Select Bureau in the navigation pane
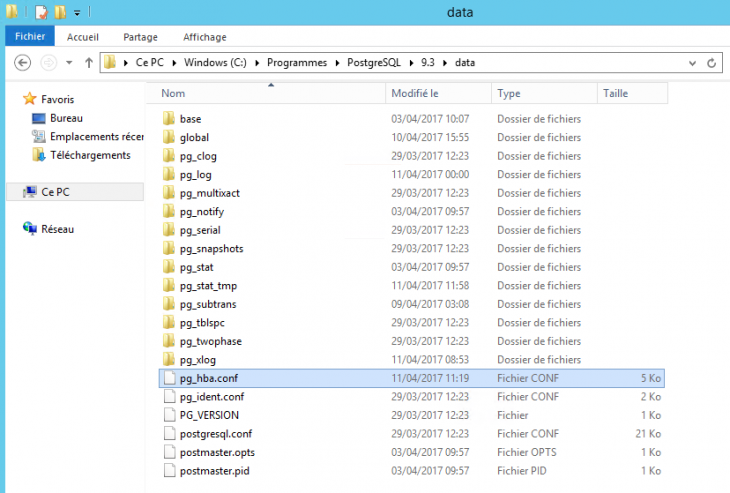 (x=66, y=118)
